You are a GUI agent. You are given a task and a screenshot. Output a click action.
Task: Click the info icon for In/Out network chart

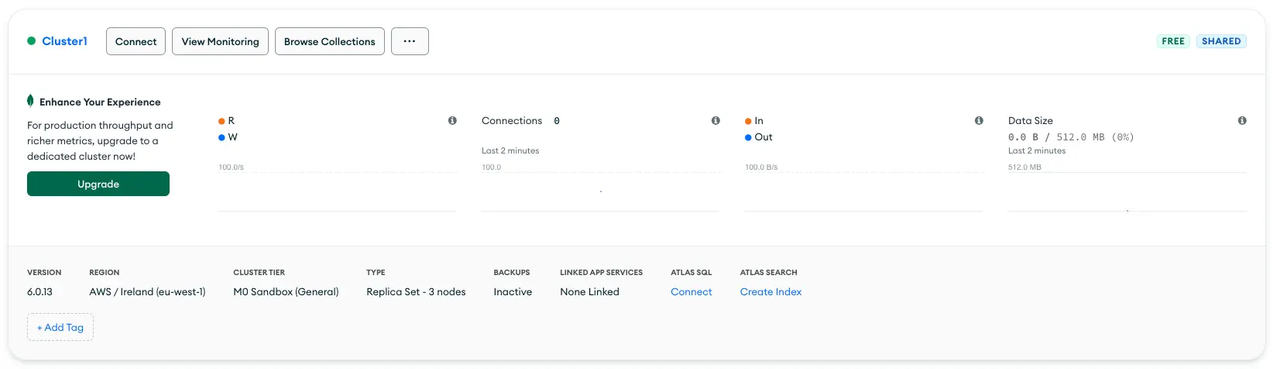point(979,121)
